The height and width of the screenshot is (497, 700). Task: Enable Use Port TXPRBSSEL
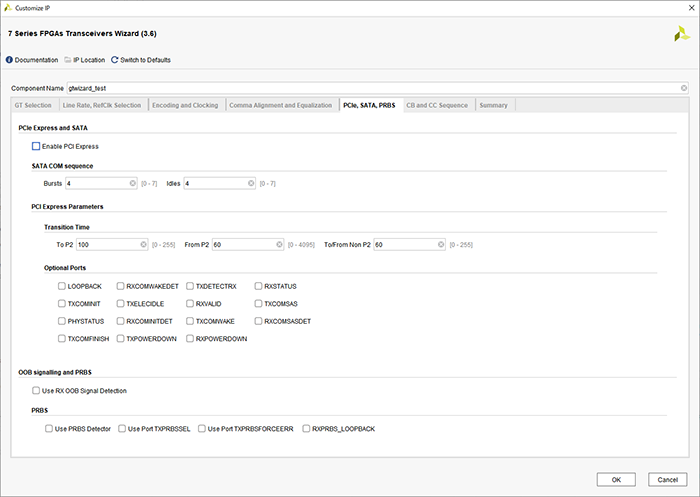tap(122, 429)
